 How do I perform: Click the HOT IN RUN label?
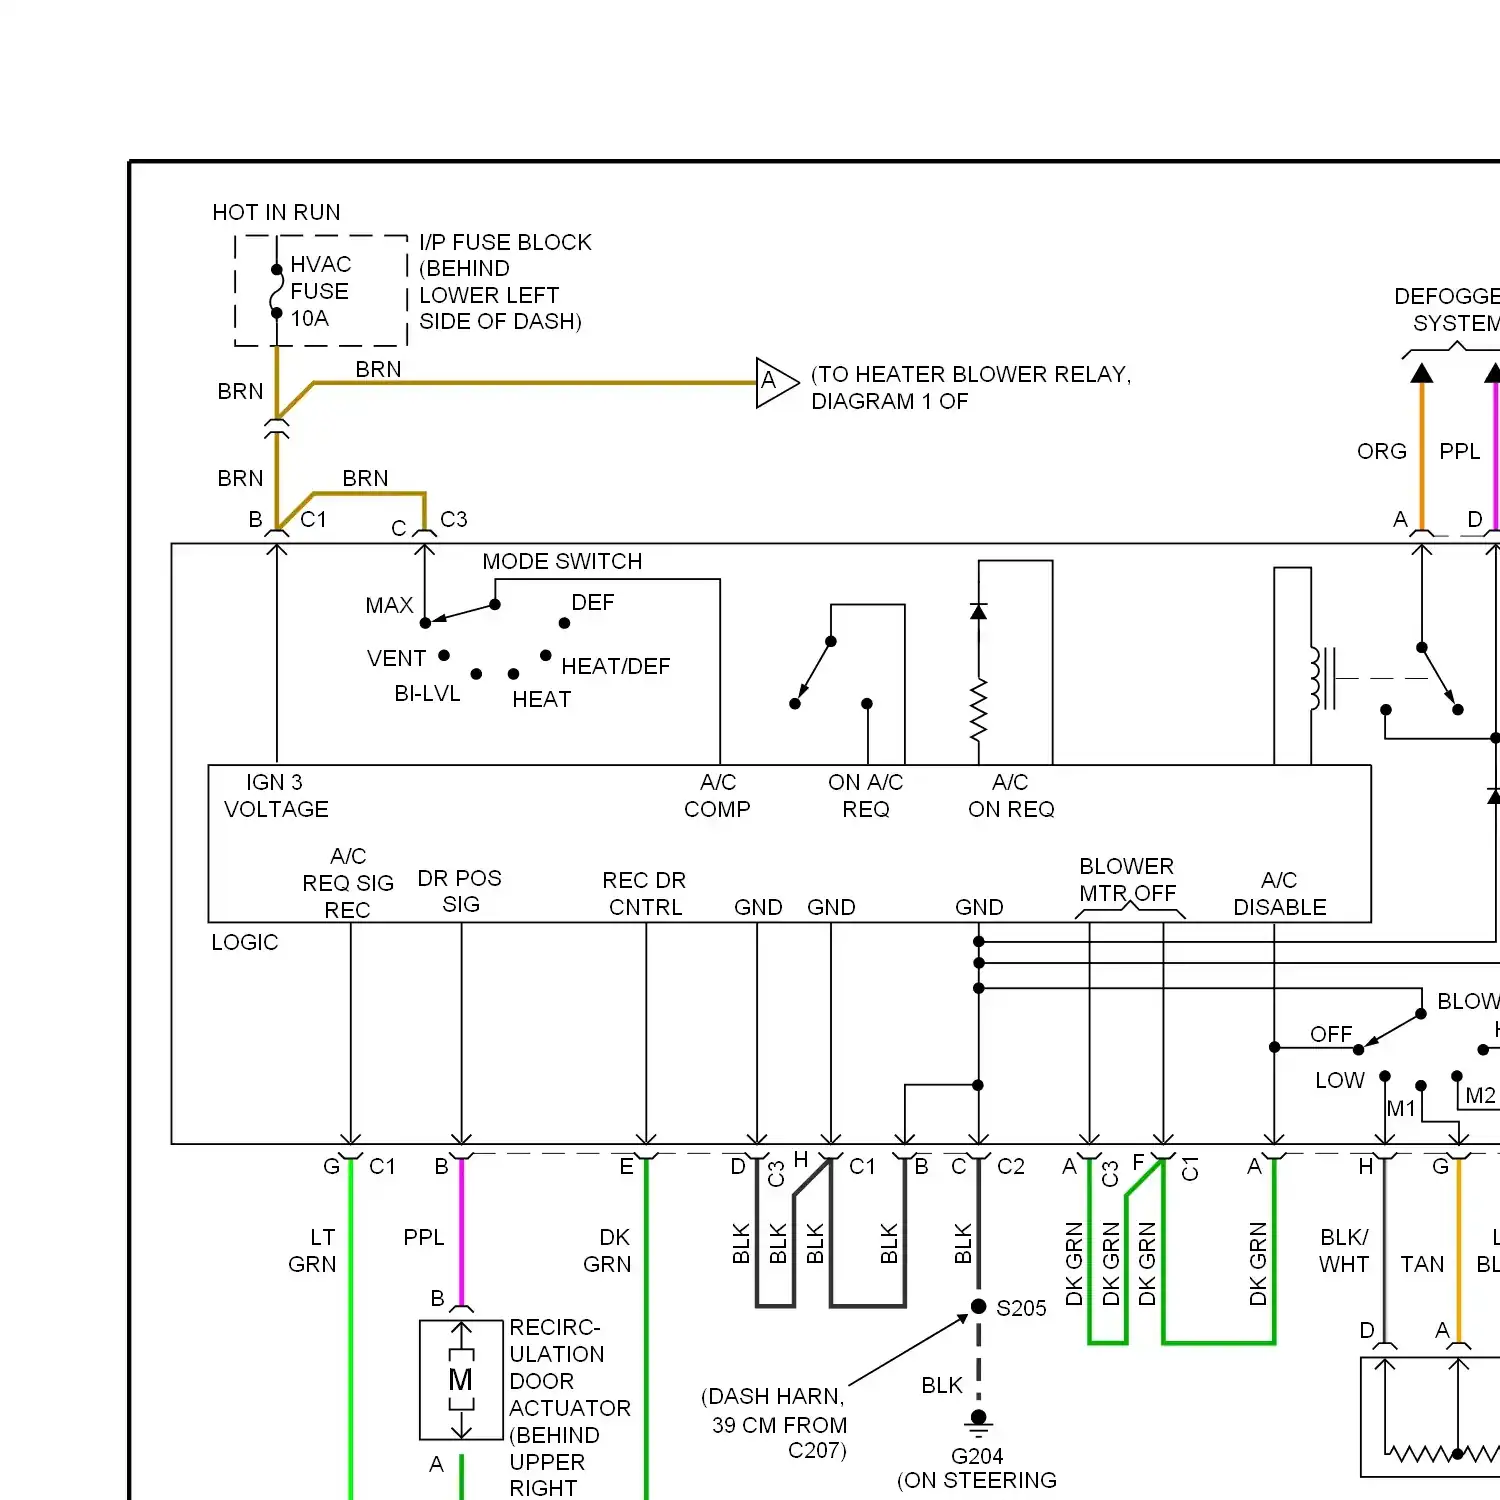pos(276,212)
